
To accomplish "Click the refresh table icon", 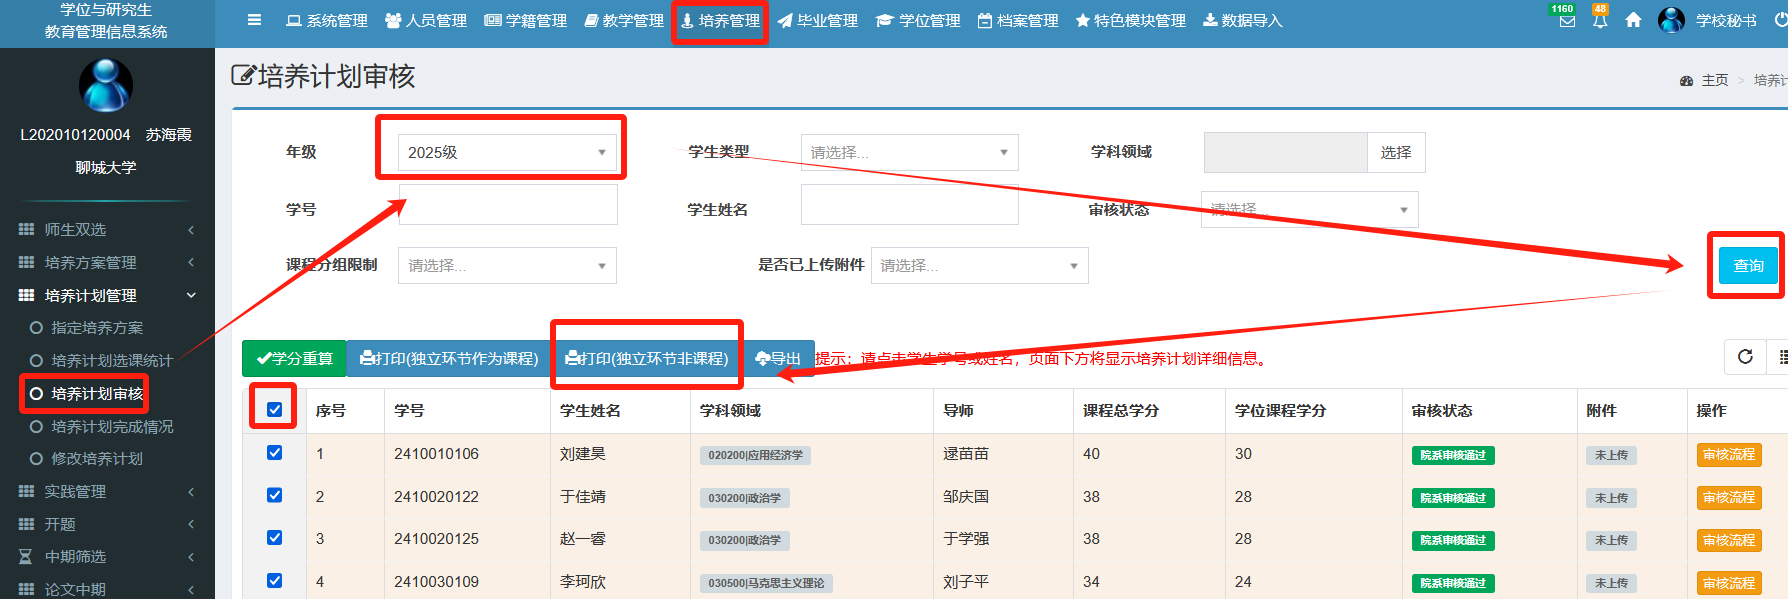I will (x=1745, y=357).
